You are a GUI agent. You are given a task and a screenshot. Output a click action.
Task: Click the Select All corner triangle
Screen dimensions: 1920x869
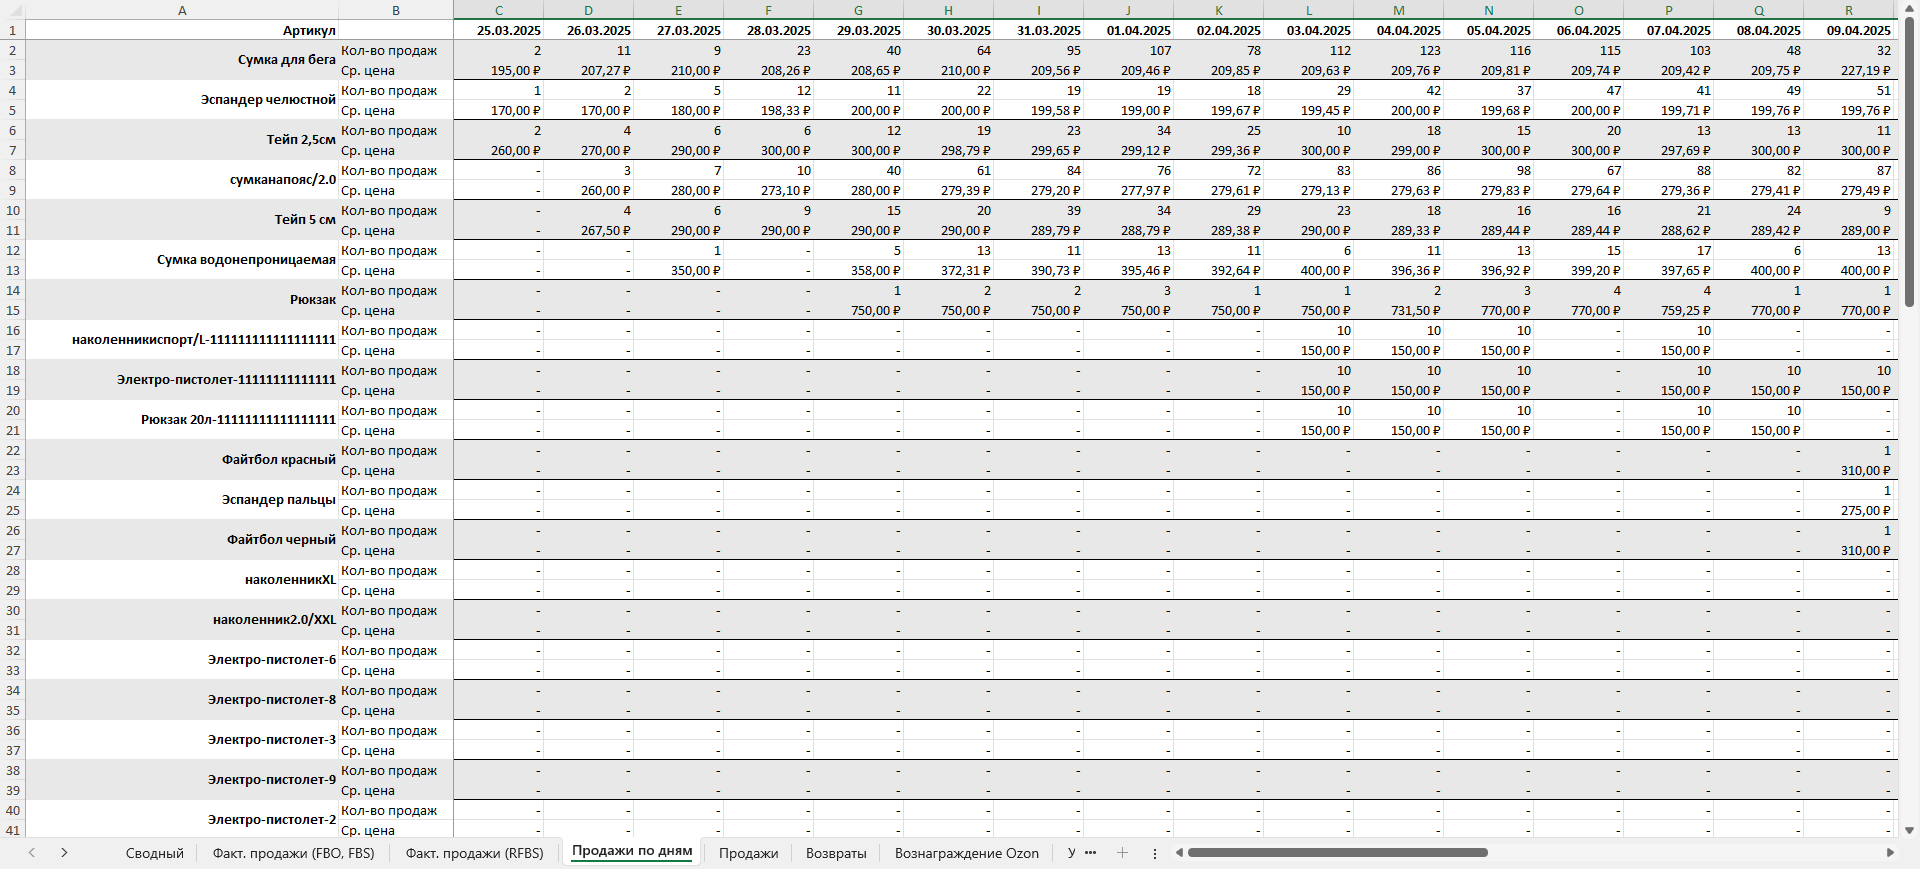[12, 10]
